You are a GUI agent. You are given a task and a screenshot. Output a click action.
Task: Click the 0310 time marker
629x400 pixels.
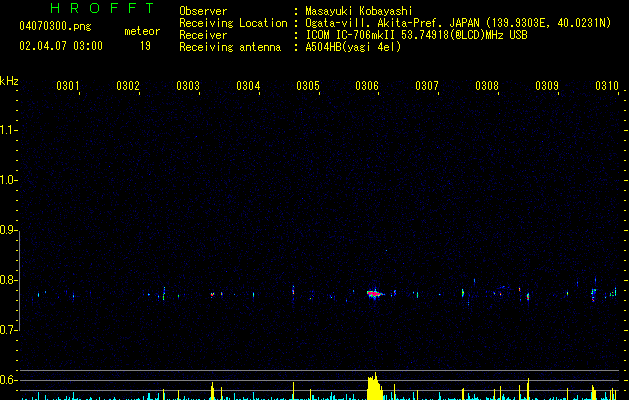607,86
